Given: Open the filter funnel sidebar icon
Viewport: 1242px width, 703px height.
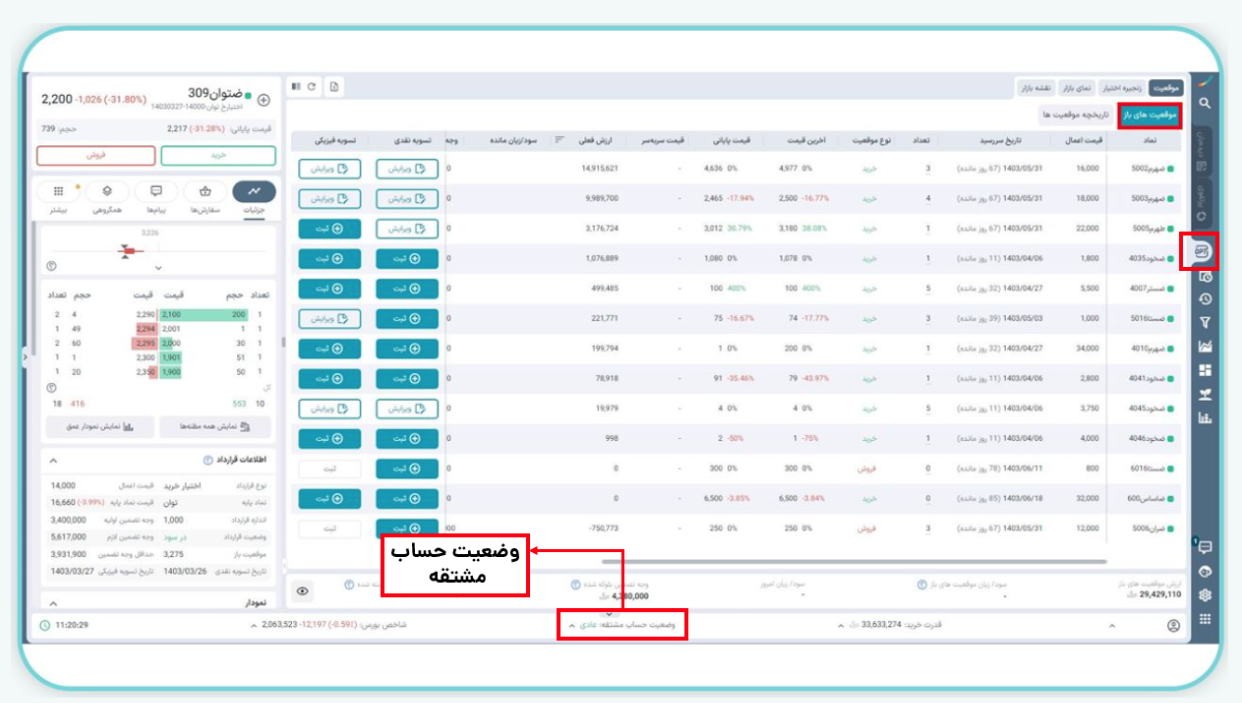Looking at the screenshot, I should point(1205,322).
